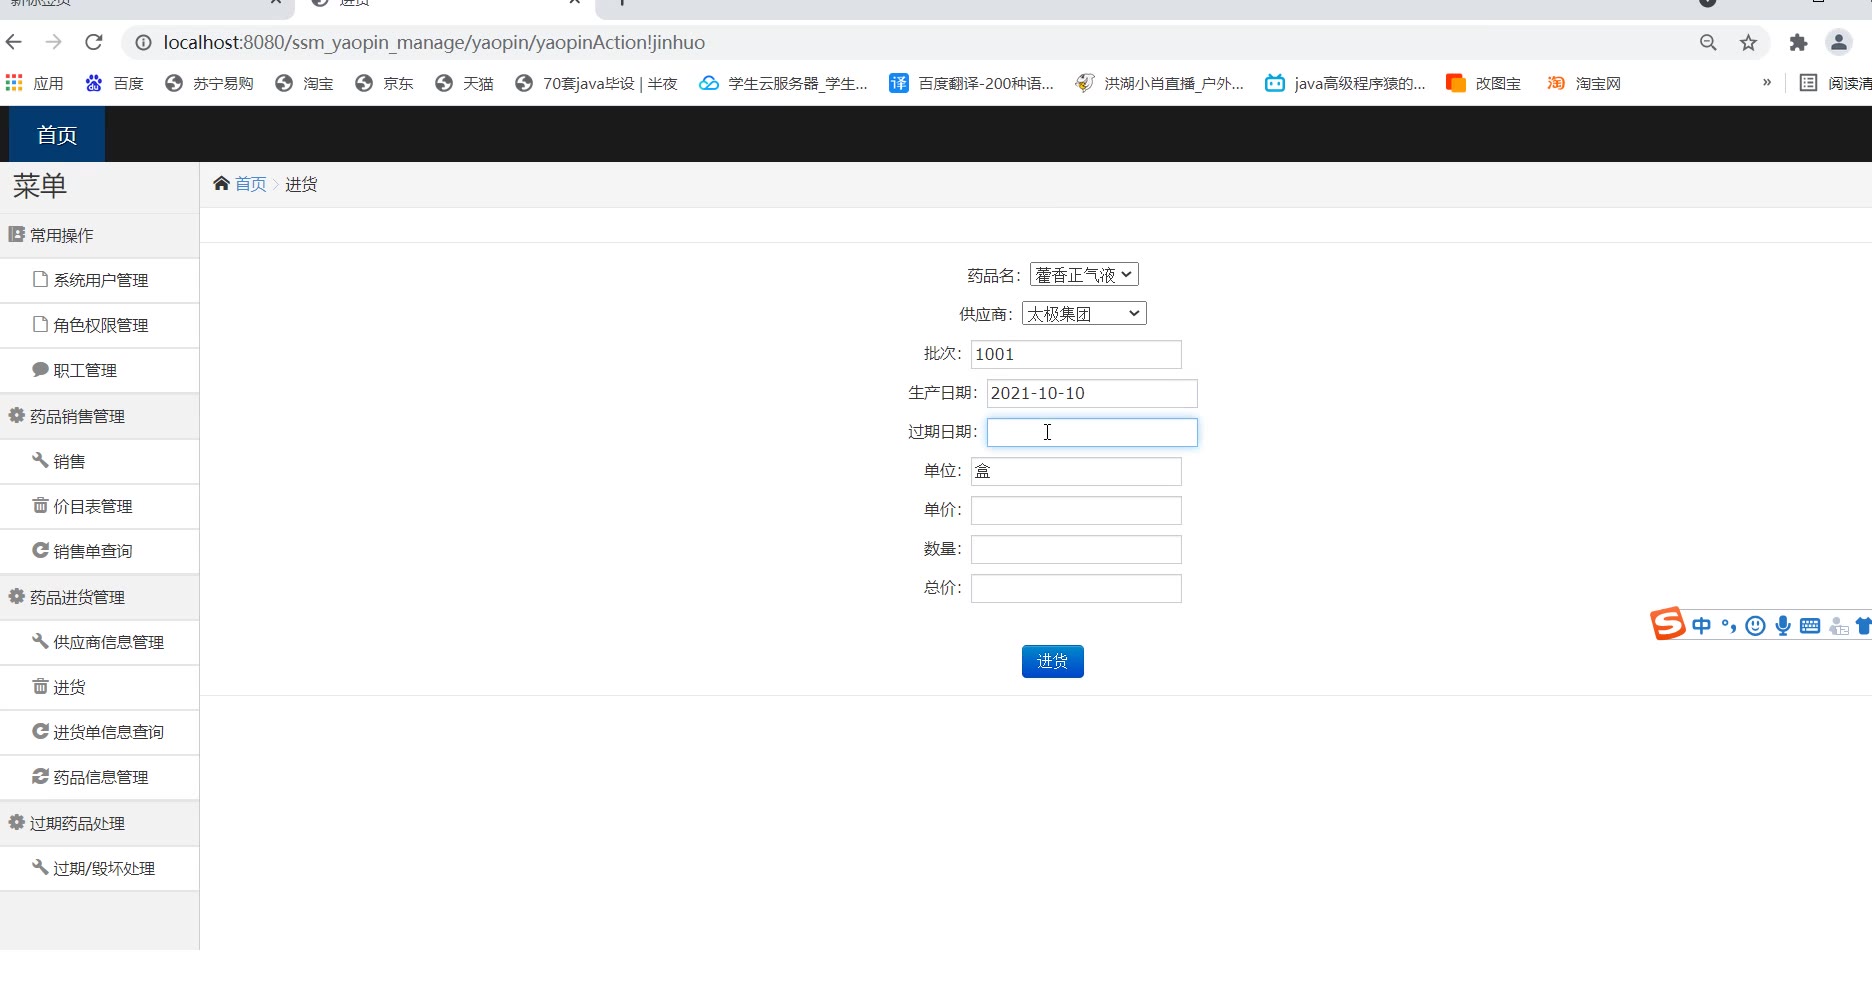The image size is (1872, 1000).
Task: Open the 百度 bookmark
Action: coord(114,83)
